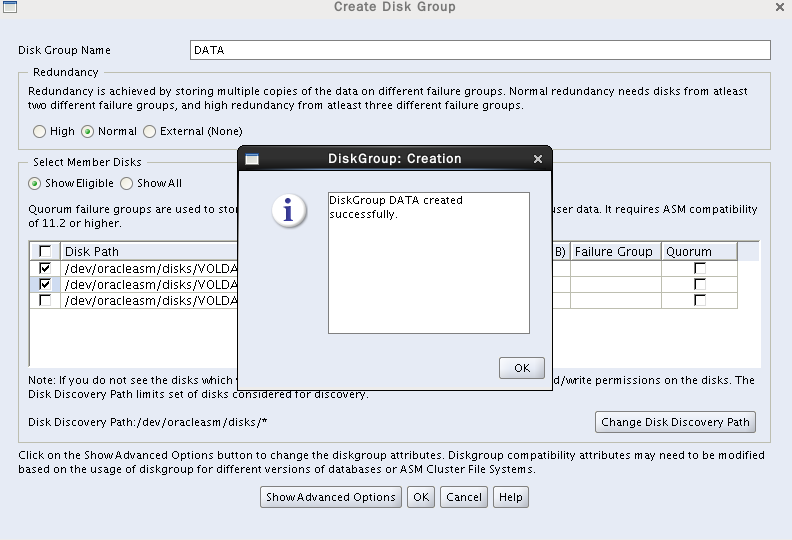Click the Disk Group Name field

480,50
